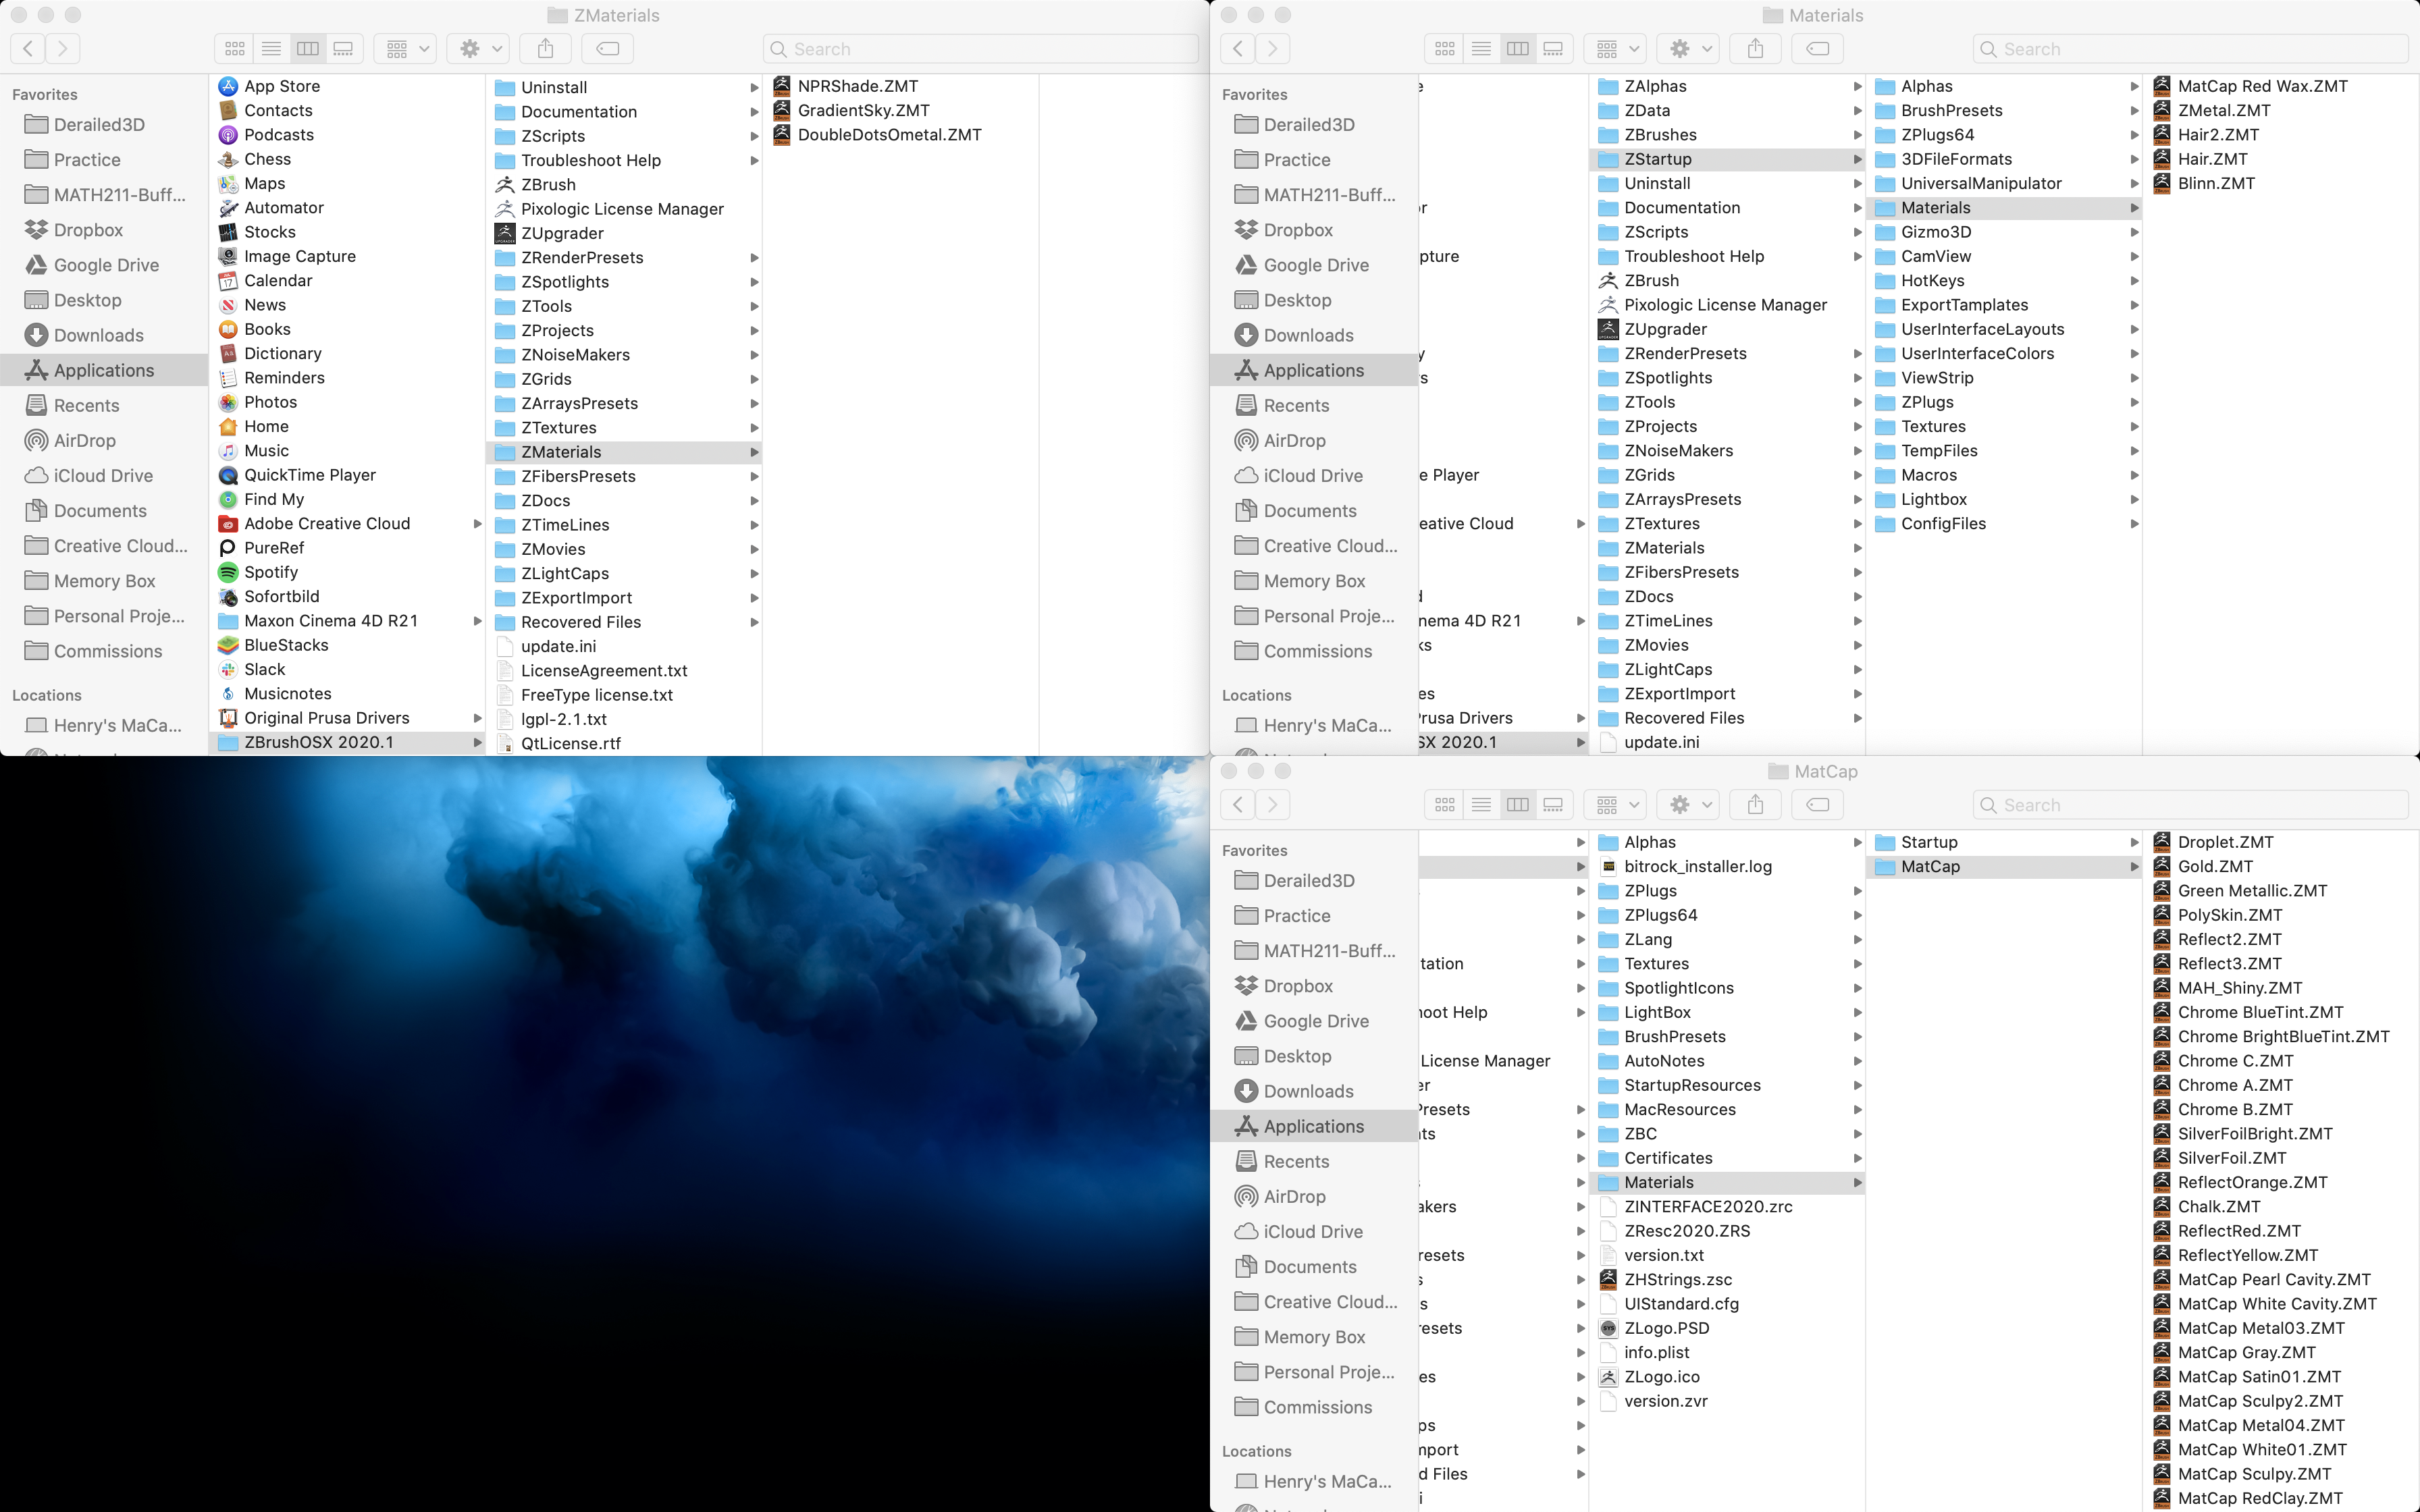
Task: Open Spotify app in Applications list
Action: [x=270, y=572]
